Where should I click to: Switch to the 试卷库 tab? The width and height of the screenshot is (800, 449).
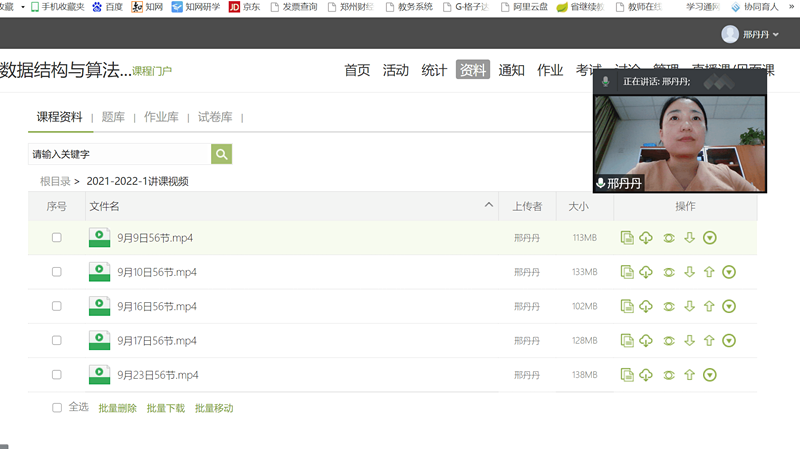coord(215,117)
